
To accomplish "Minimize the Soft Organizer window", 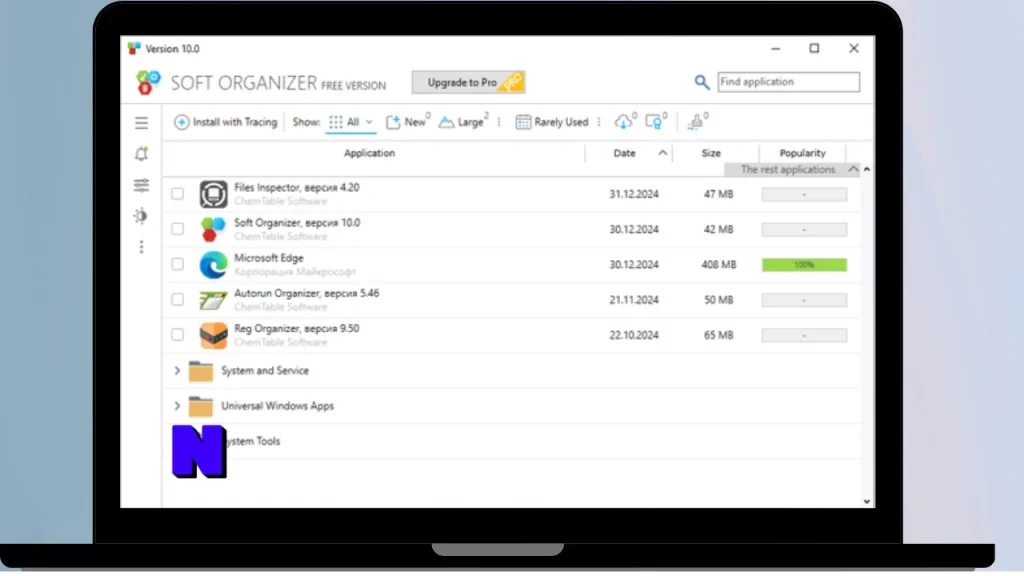I will [775, 48].
